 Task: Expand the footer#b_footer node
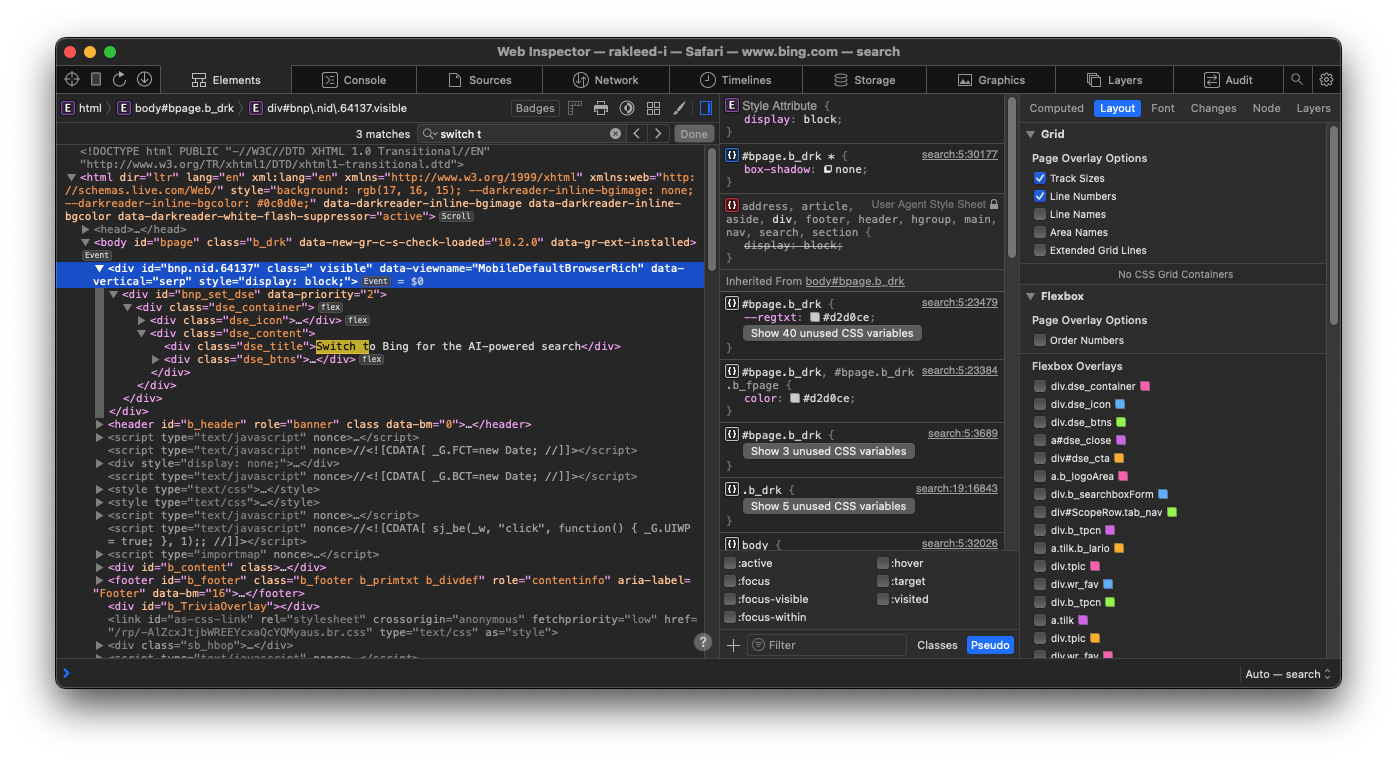100,580
